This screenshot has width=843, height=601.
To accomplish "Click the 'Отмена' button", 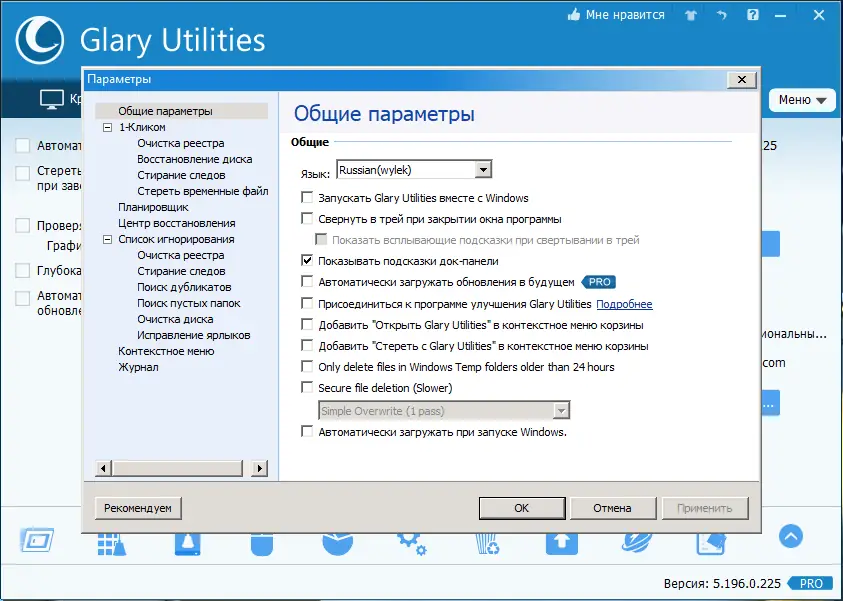I will tap(612, 508).
